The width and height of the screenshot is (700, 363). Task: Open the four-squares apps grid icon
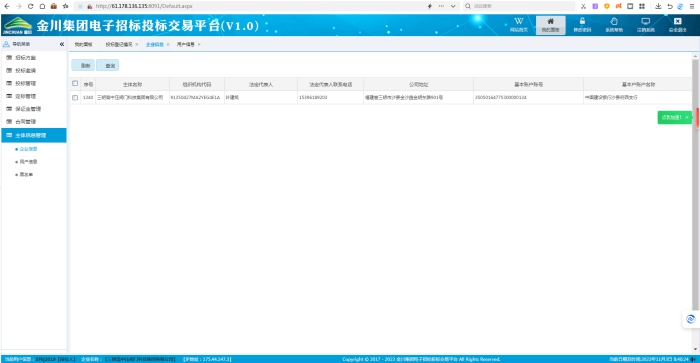(x=642, y=6)
